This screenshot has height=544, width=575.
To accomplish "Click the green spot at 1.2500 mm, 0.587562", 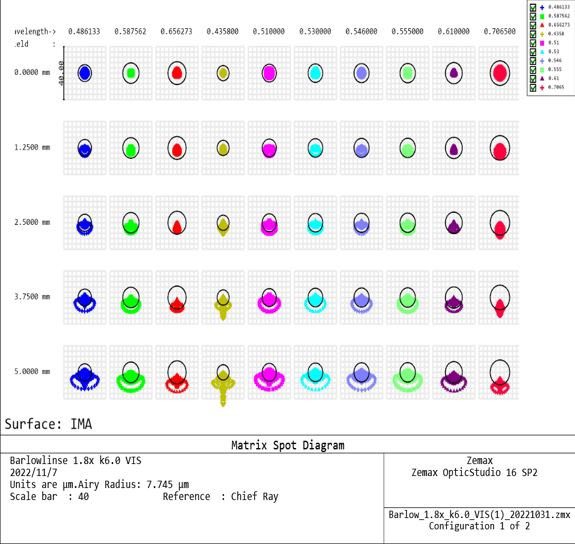I will (131, 149).
